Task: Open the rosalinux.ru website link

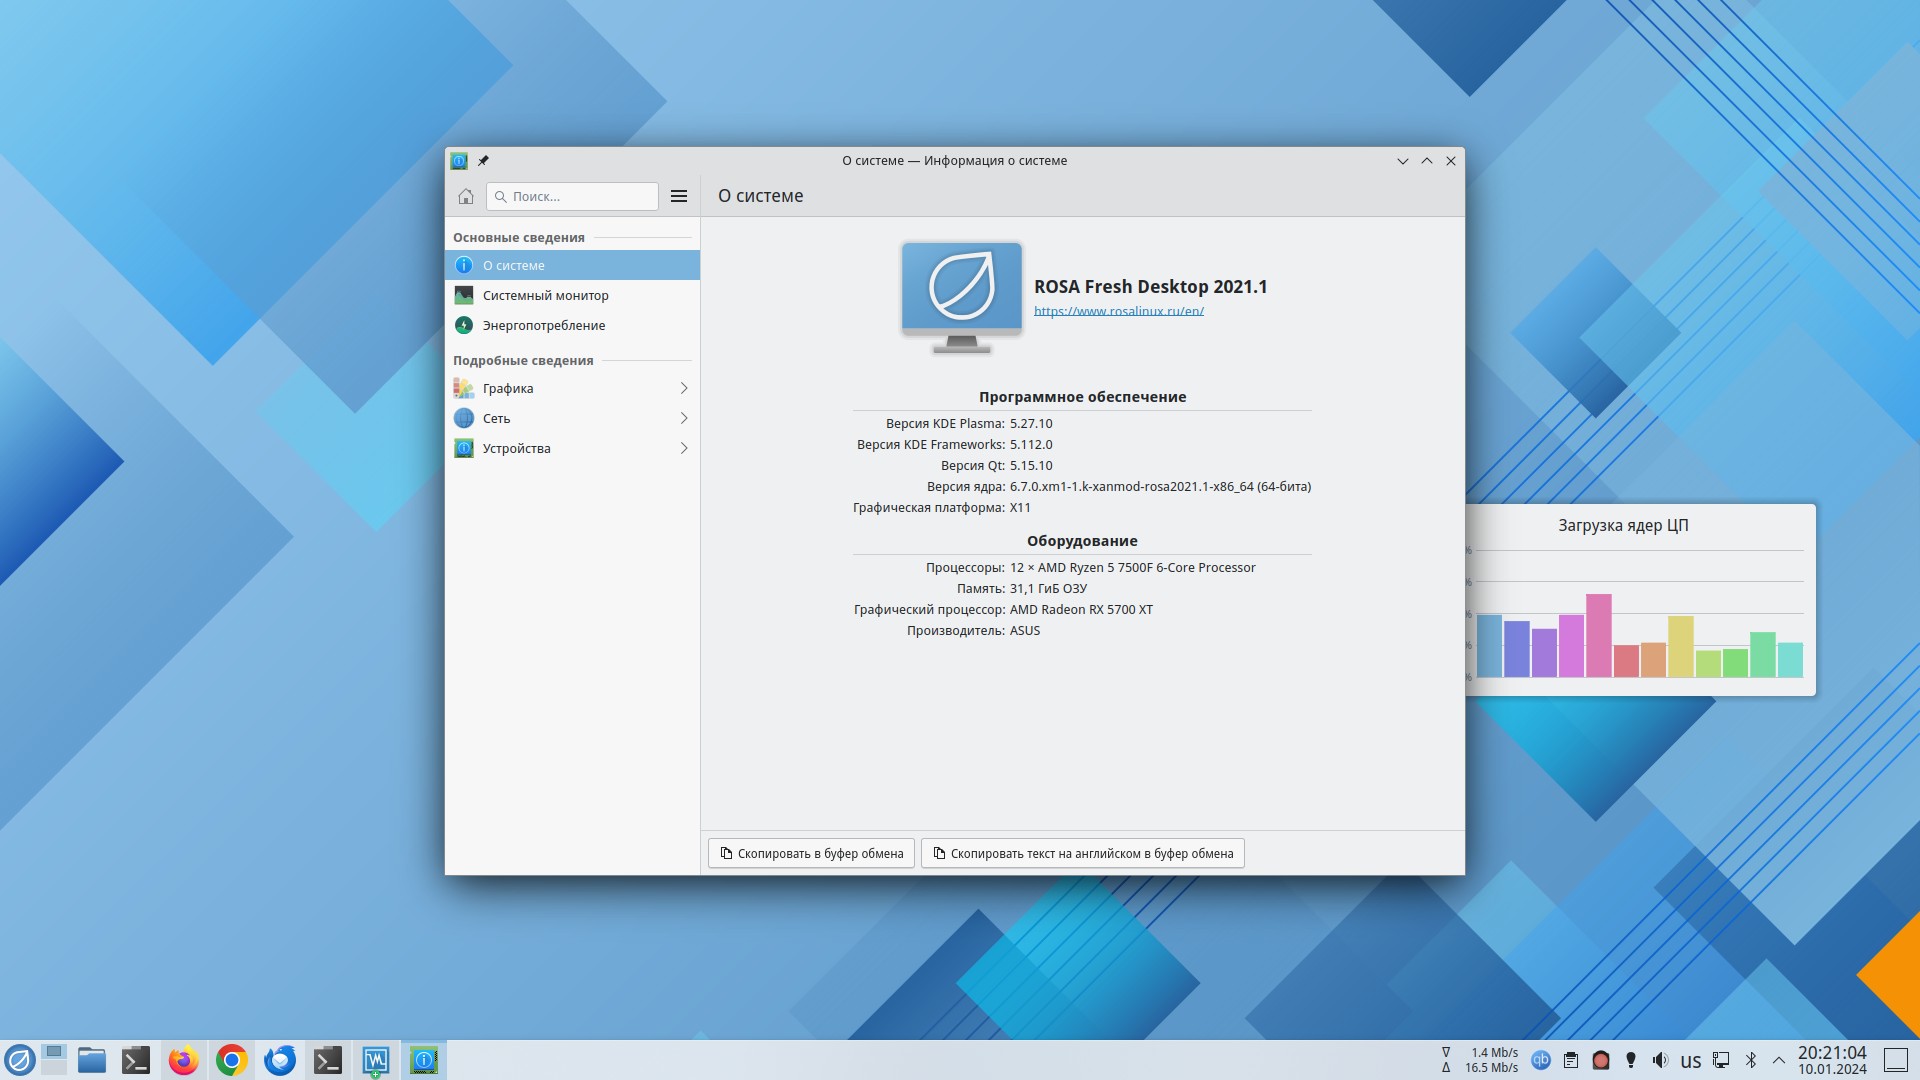Action: (x=1118, y=311)
